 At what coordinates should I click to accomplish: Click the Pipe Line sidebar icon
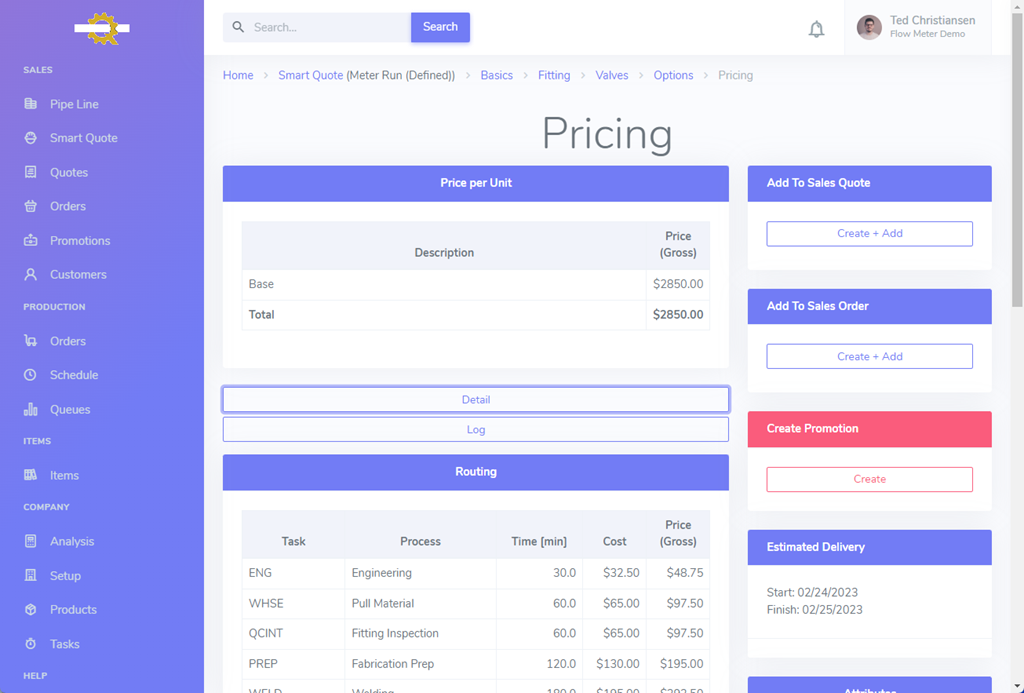click(31, 104)
